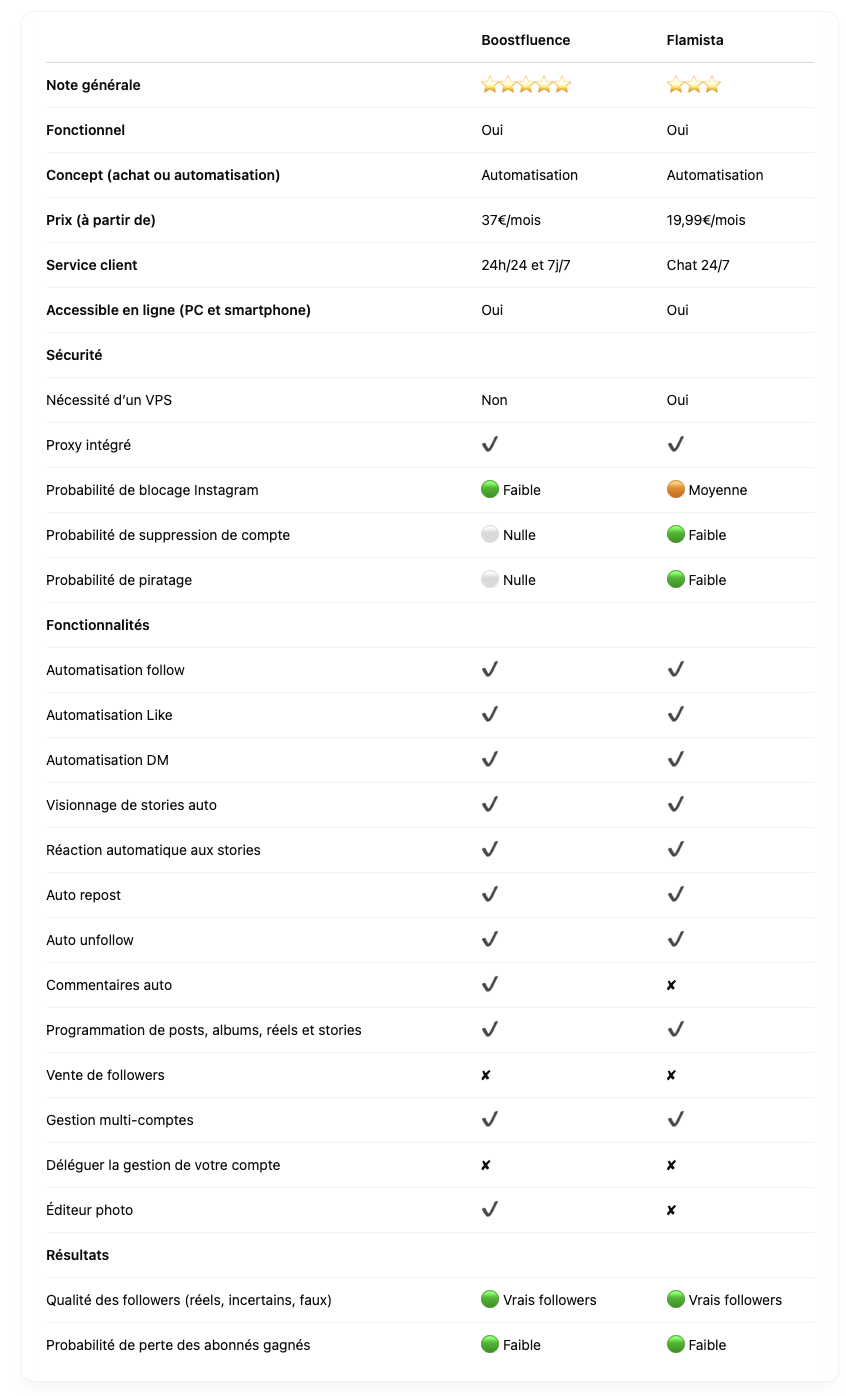Viewport: 846px width, 1396px height.
Task: Click Flamista checkmark for Auto unfollow
Action: 676,939
